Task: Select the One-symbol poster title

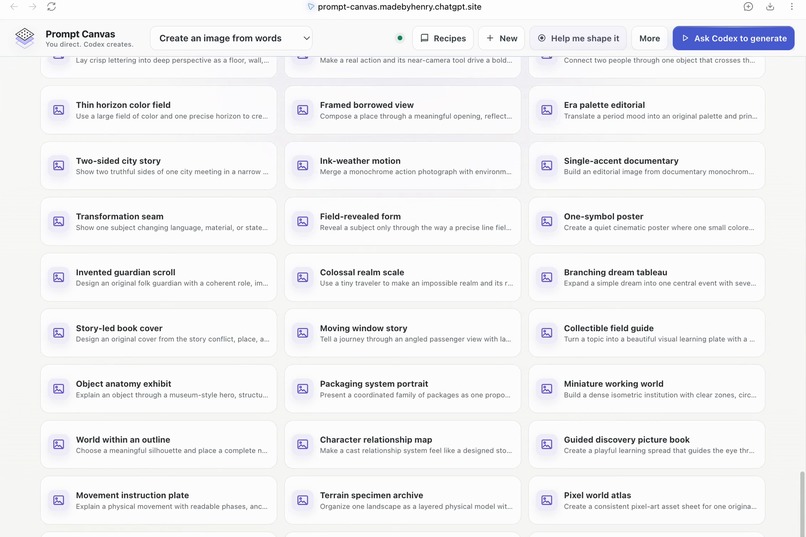Action: pyautogui.click(x=603, y=216)
